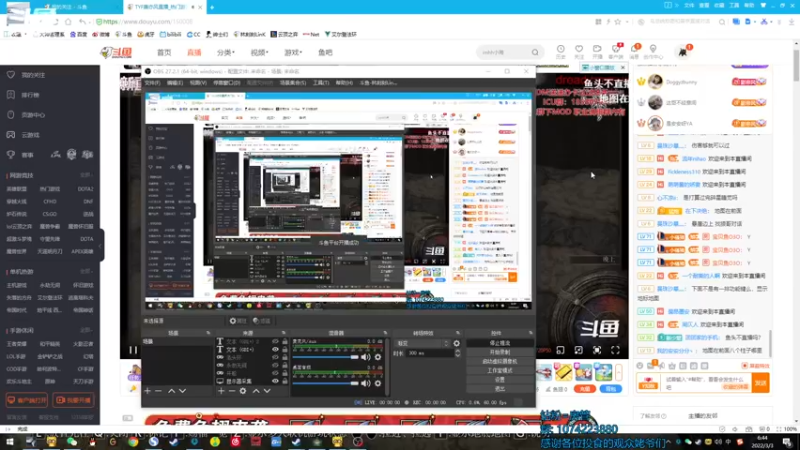Go to 直播 tab in Douyu nav
Screen dimensions: 800x450
click(x=194, y=53)
